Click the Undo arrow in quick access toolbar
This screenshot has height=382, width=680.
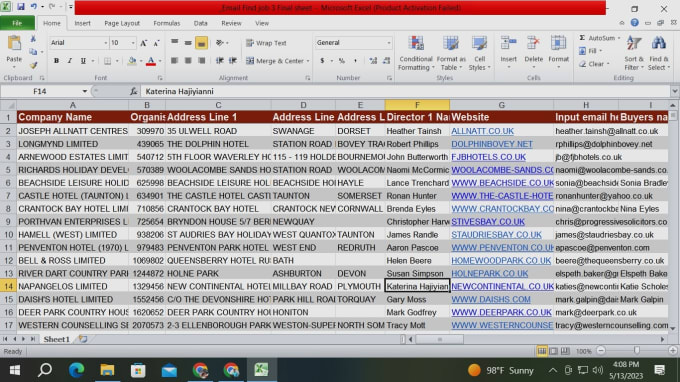click(x=33, y=7)
